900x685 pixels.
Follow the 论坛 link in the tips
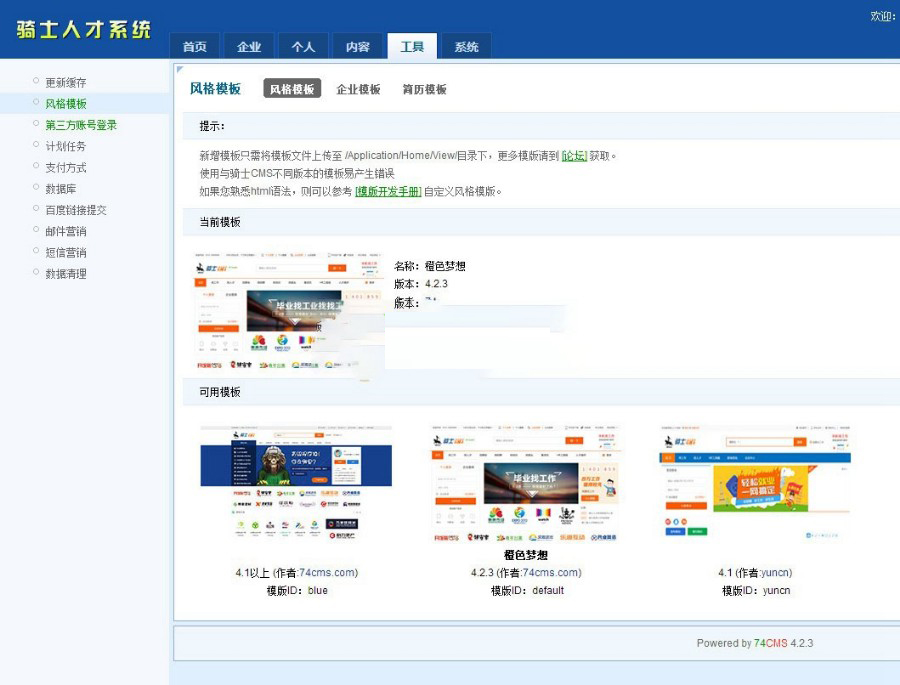pos(574,156)
